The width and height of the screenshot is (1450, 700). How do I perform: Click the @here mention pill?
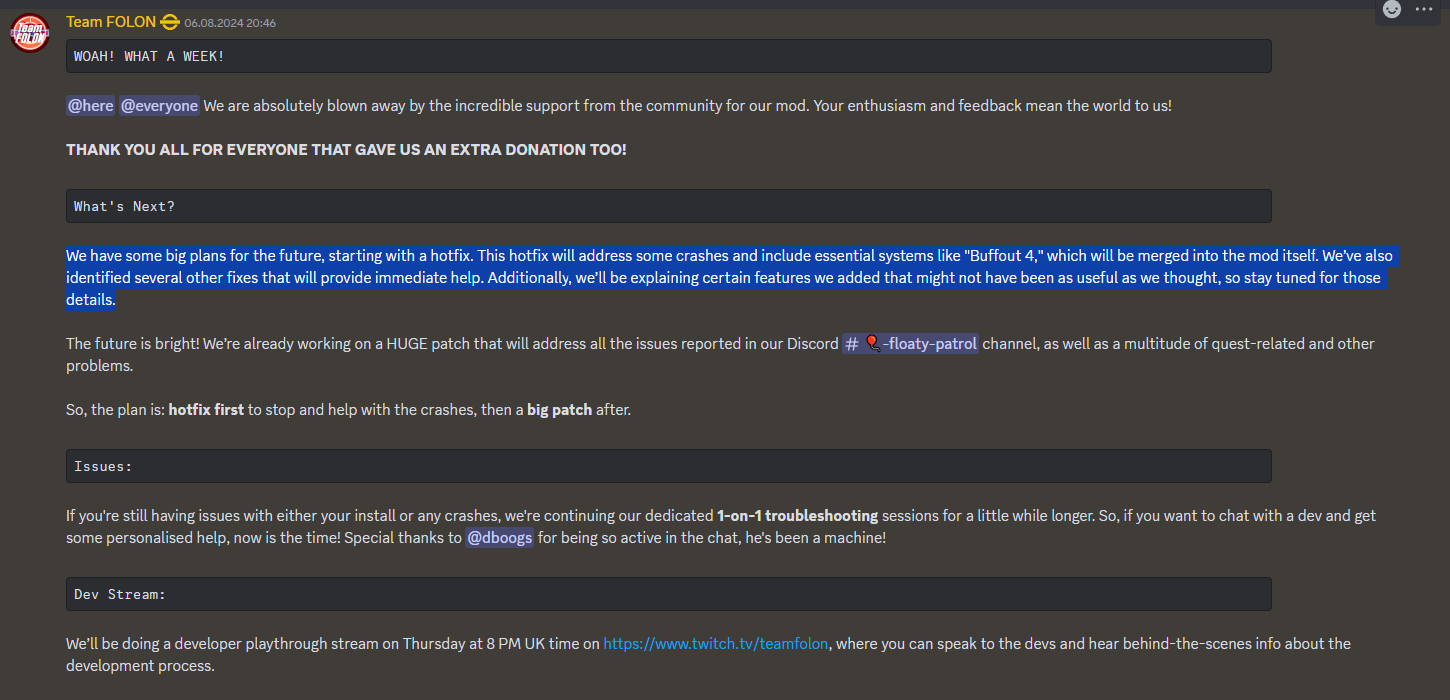pos(90,105)
